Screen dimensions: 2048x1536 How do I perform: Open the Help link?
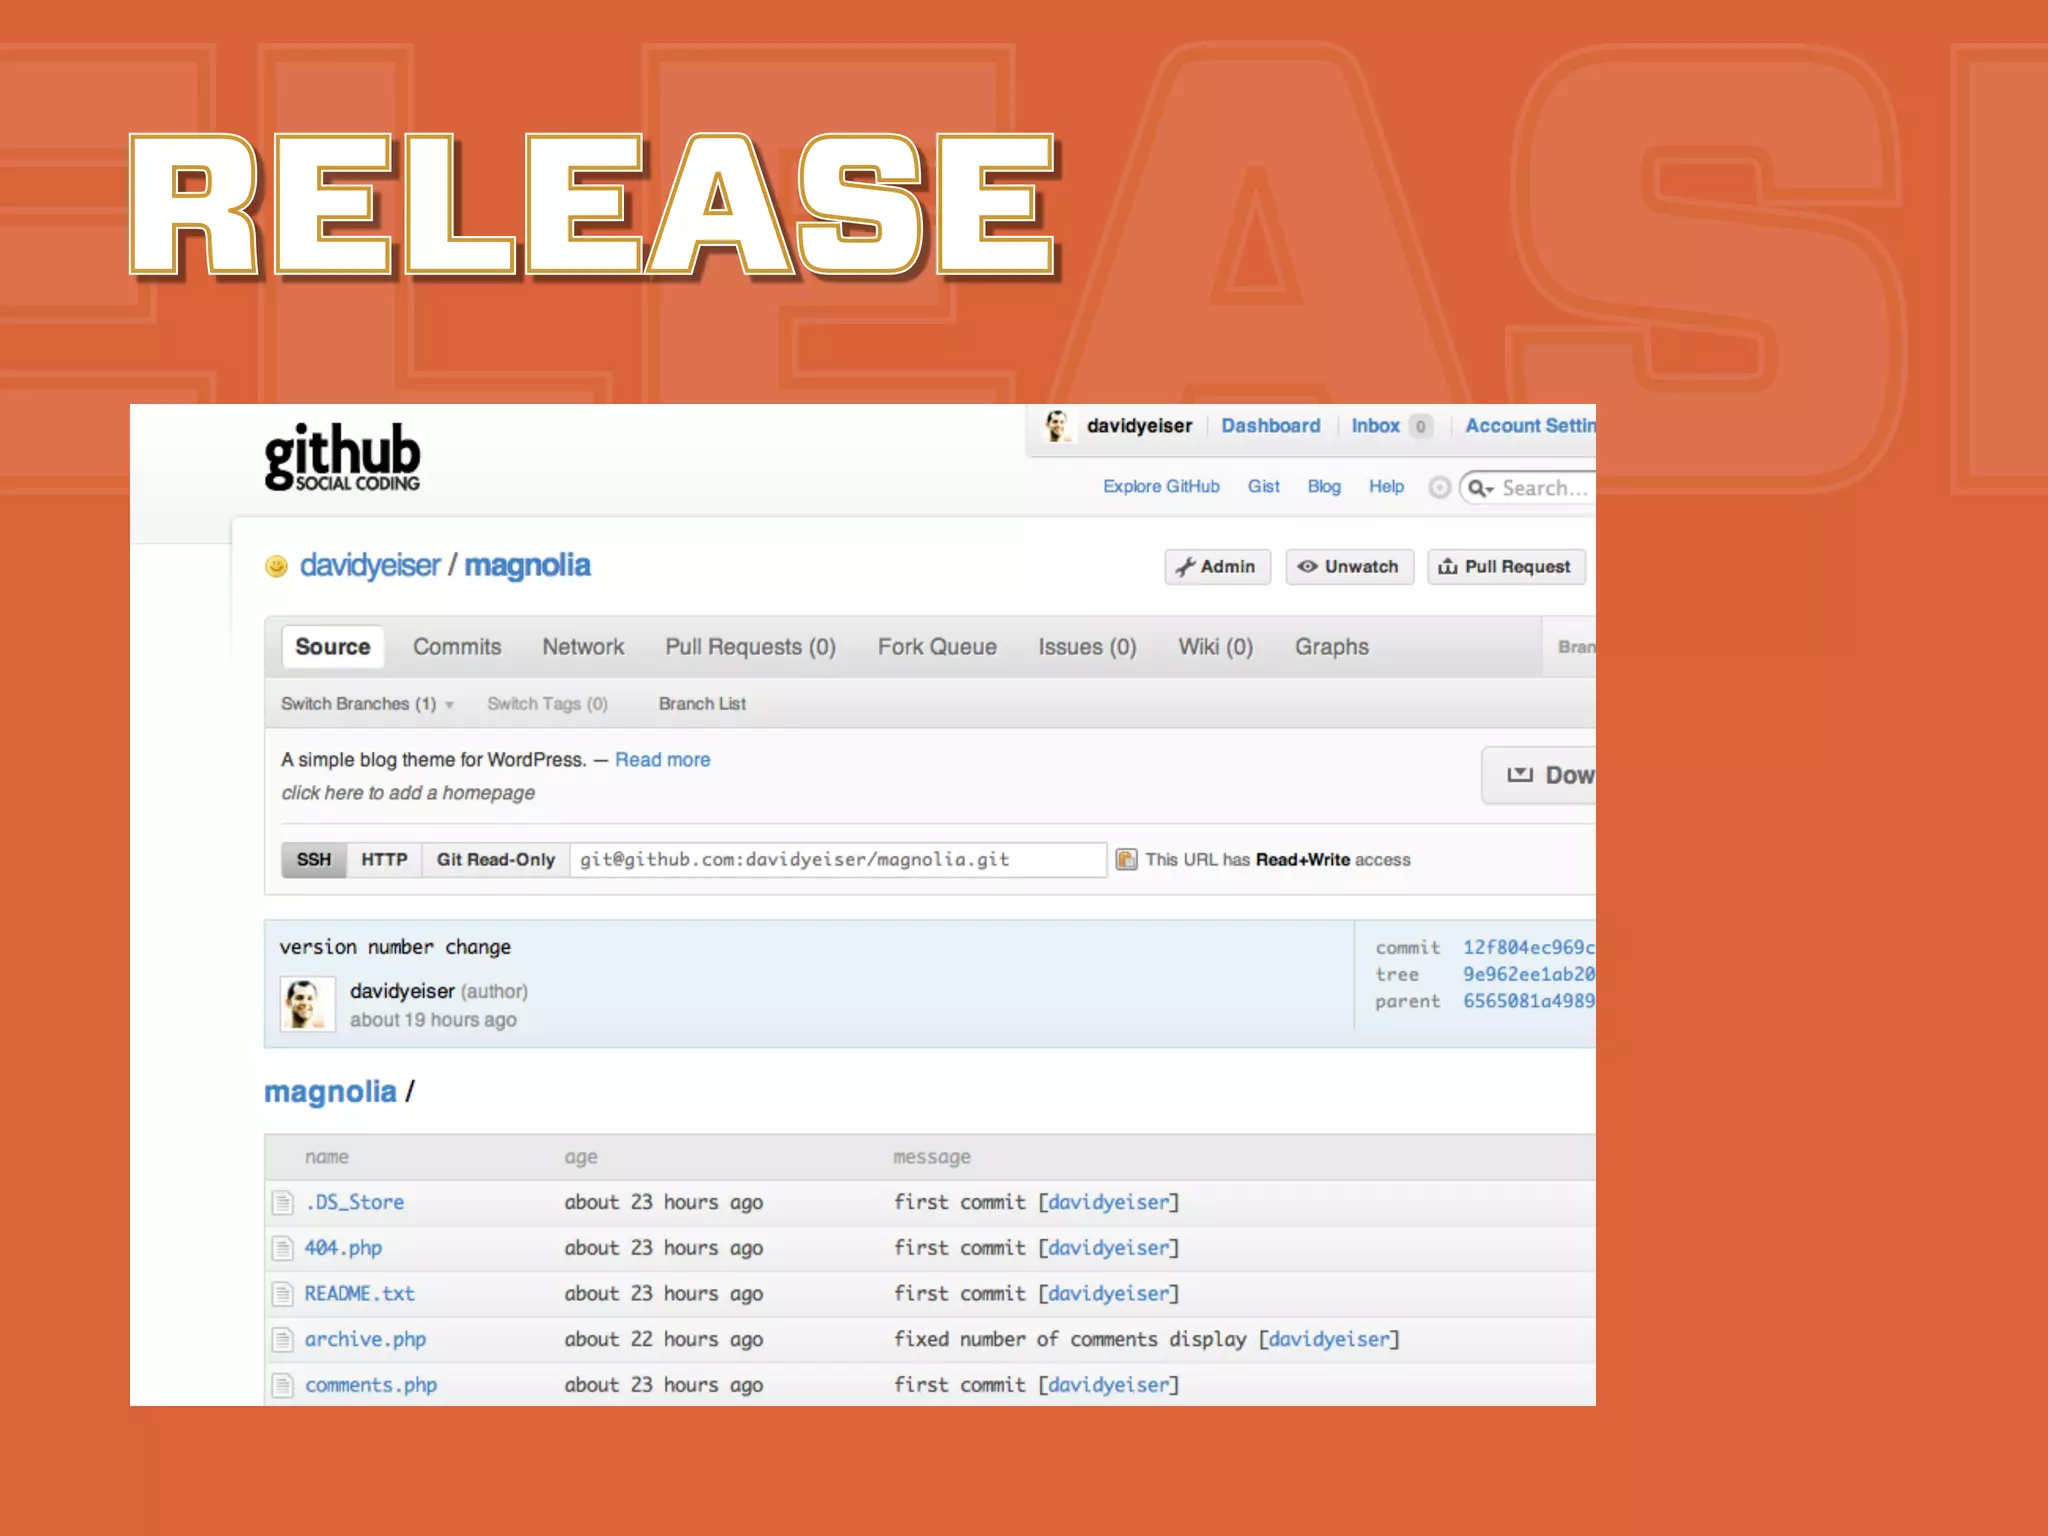coord(1386,487)
